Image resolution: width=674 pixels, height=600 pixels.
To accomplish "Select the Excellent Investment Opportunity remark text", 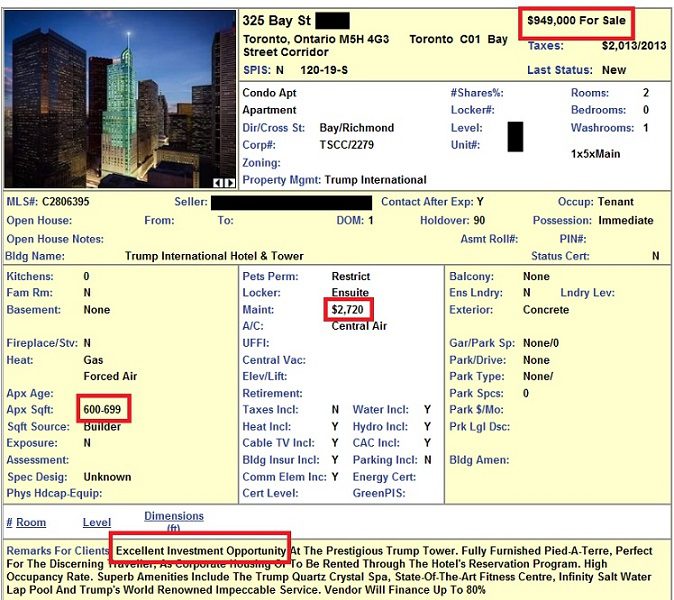I will [201, 551].
